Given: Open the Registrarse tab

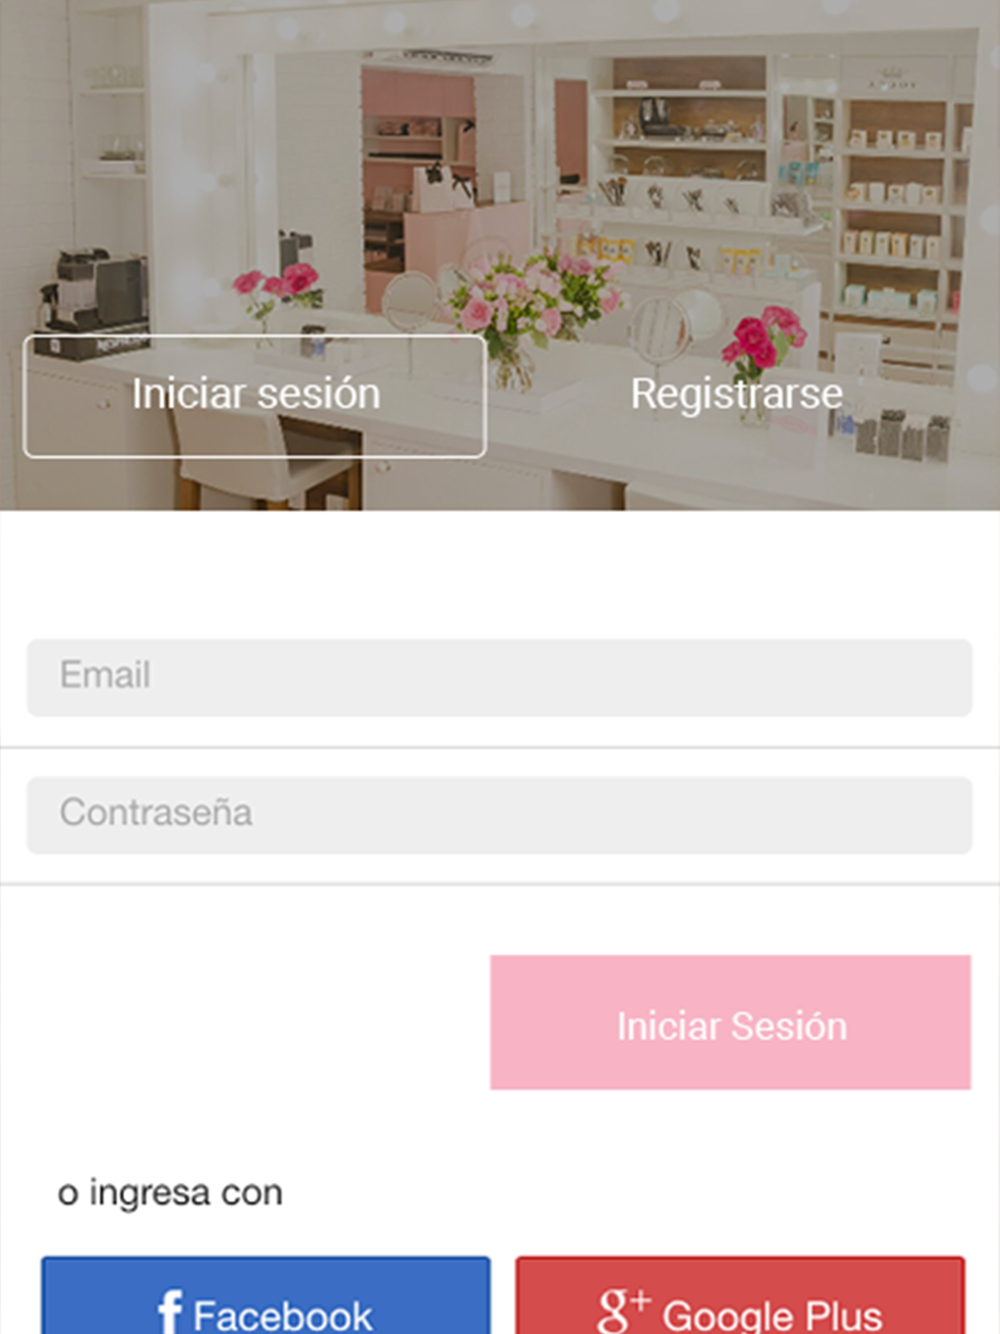Looking at the screenshot, I should click(x=736, y=394).
